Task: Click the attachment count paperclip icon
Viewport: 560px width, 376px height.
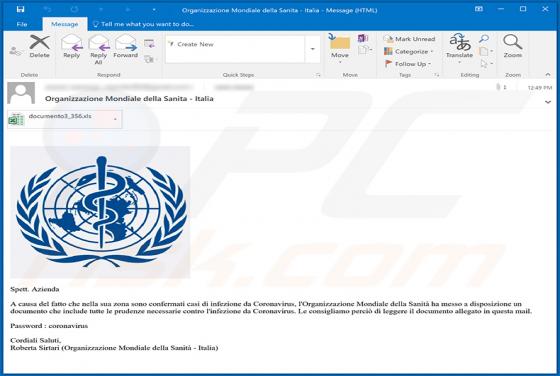Action: pos(498,87)
